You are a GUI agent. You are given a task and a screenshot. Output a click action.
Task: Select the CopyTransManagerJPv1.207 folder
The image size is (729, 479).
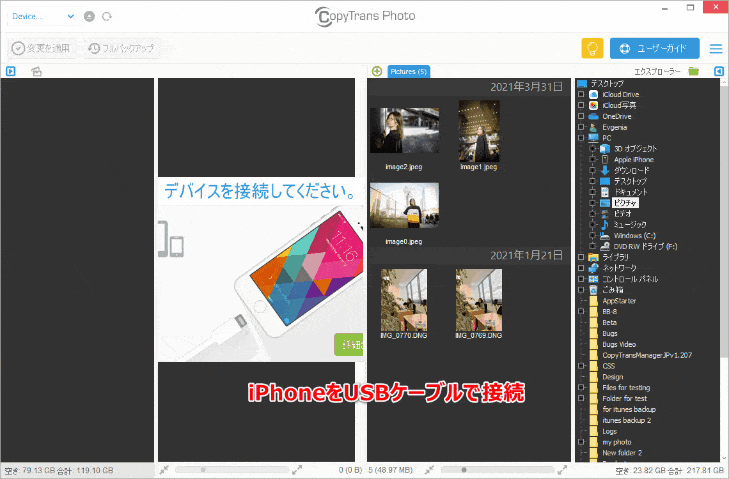[x=647, y=355]
